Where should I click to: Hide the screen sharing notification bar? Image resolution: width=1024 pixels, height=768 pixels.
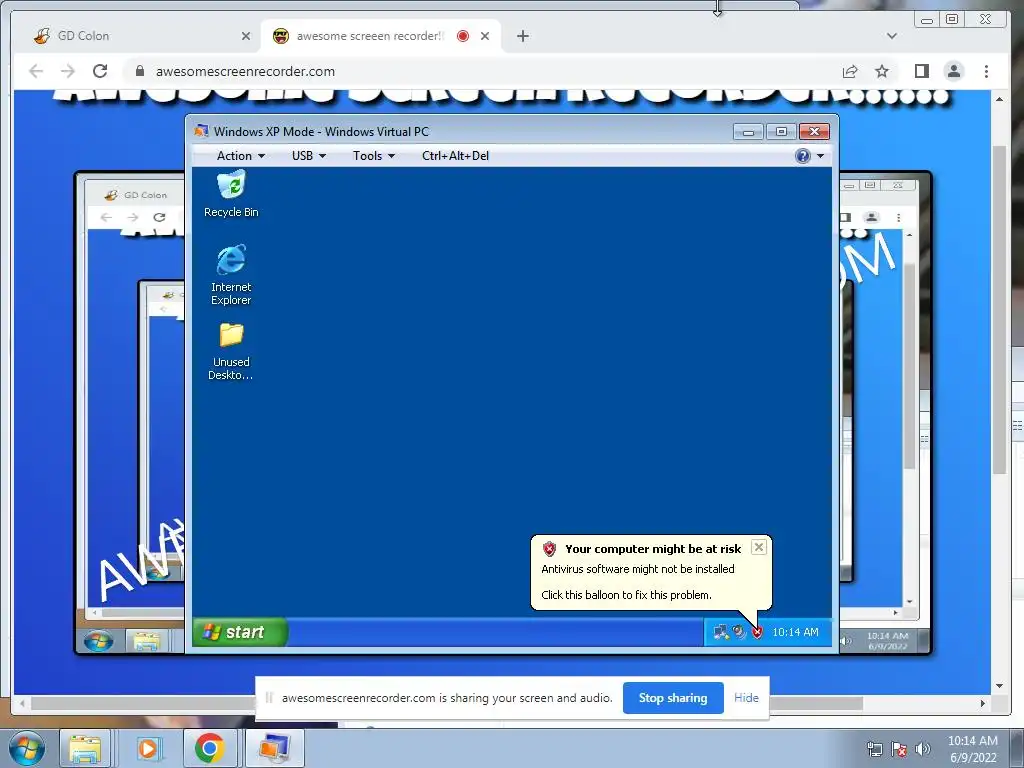click(x=746, y=697)
